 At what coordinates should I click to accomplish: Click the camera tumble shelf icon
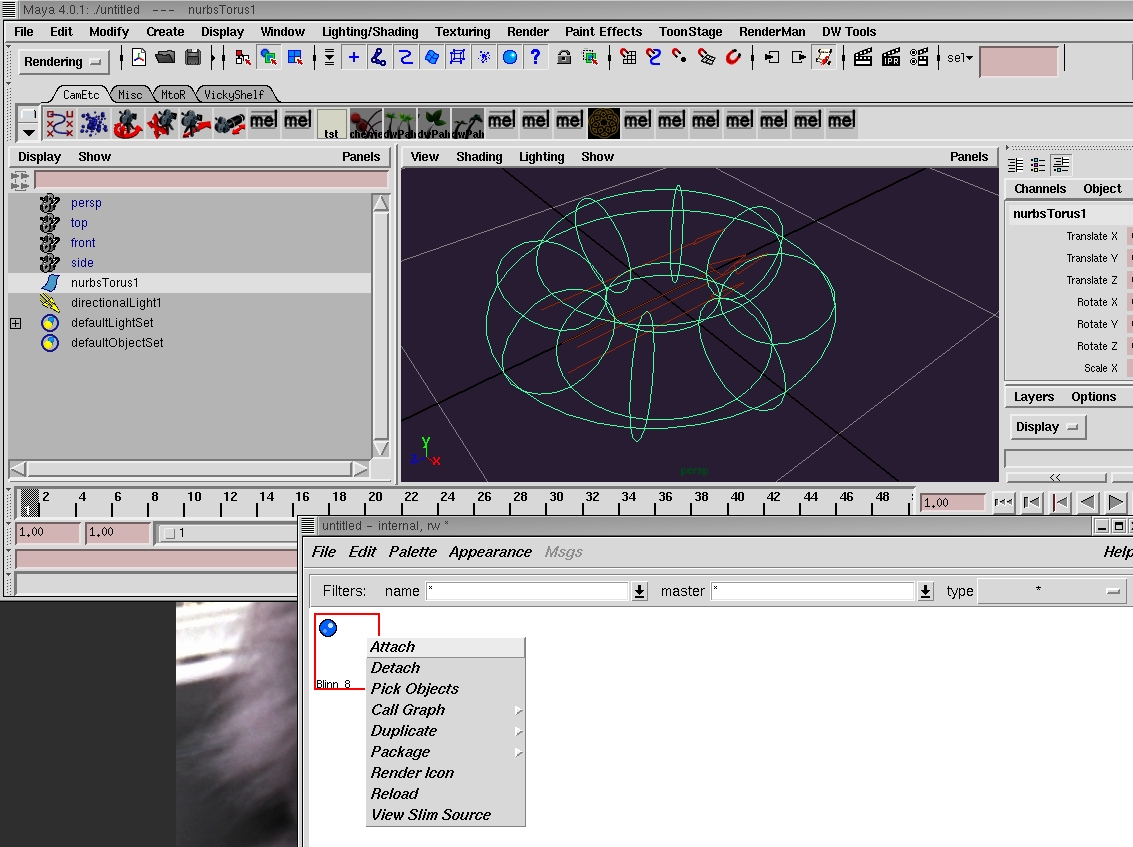[128, 124]
